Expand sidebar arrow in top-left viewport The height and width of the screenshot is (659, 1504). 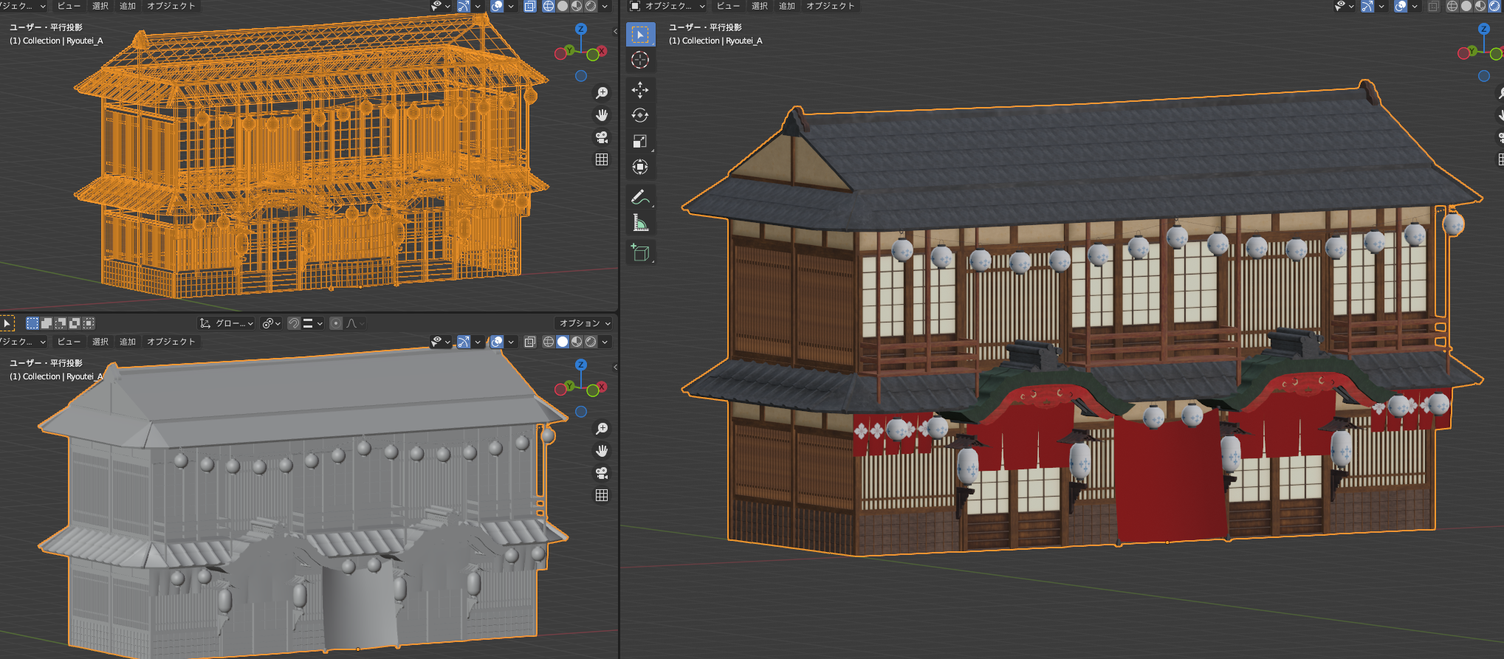point(615,31)
